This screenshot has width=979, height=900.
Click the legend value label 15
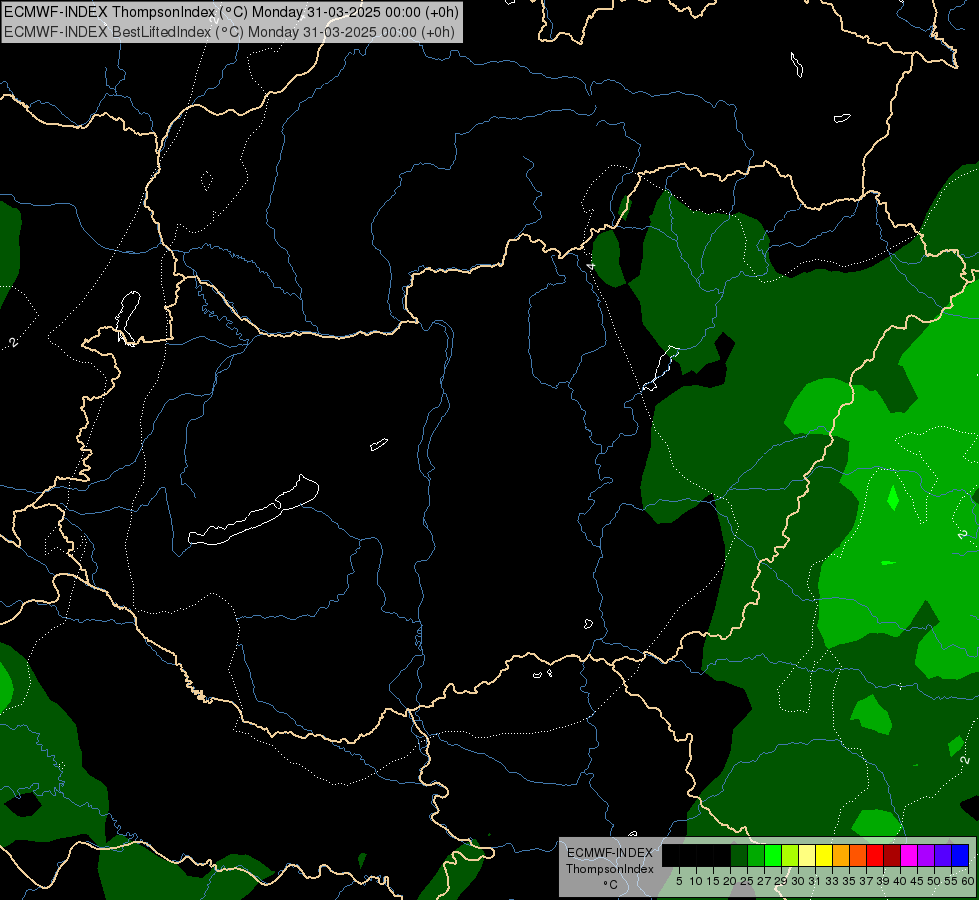pos(713,881)
